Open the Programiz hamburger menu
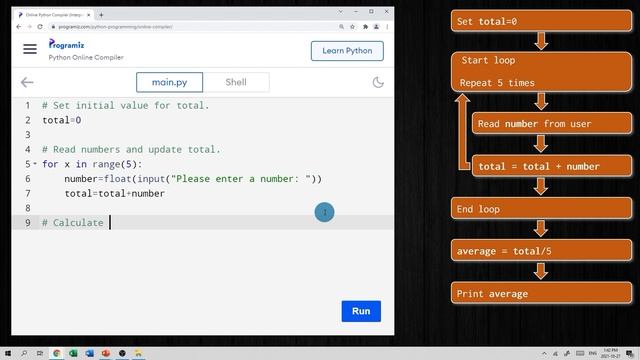Screen dimensions: 640x360 [30, 49]
